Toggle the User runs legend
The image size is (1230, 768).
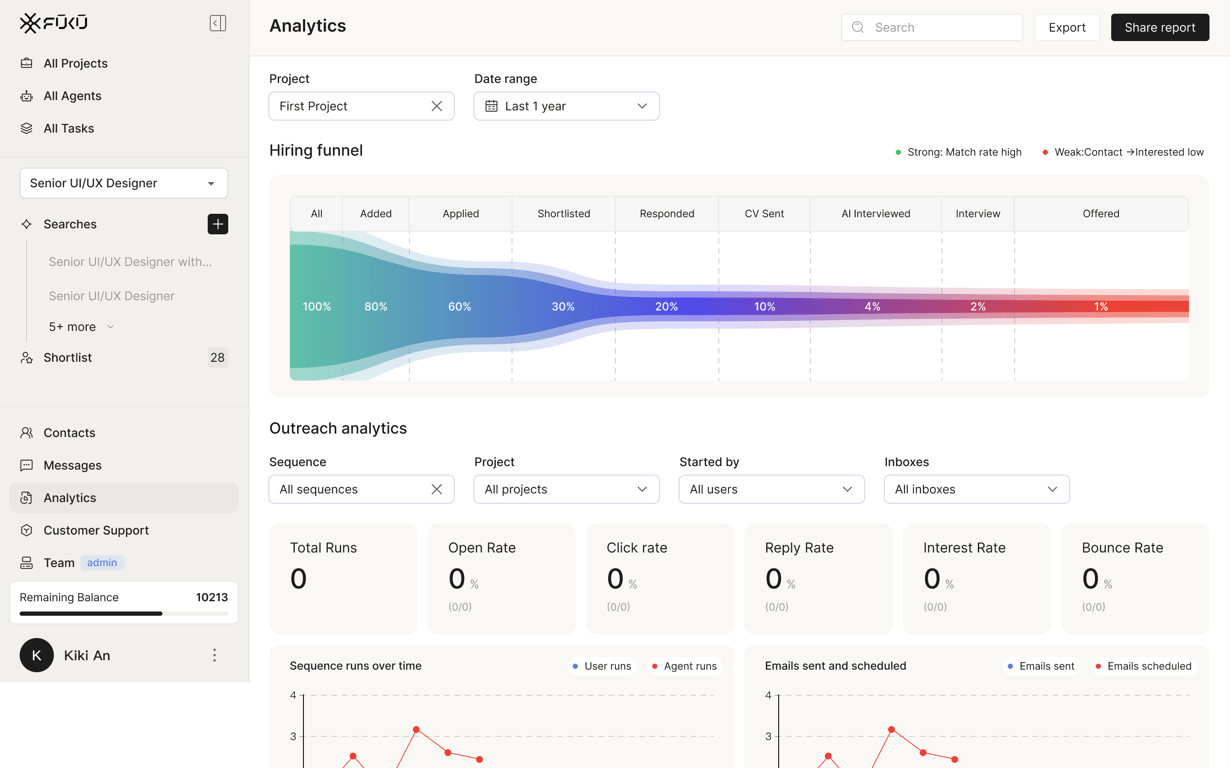coord(602,666)
